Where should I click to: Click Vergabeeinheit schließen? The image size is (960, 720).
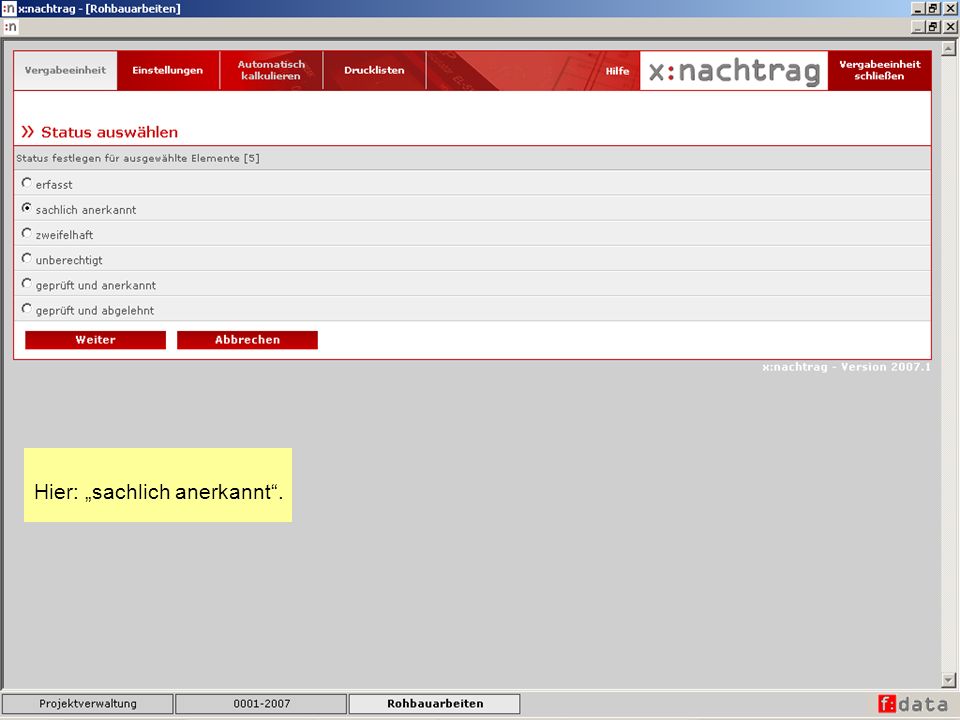pyautogui.click(x=879, y=70)
